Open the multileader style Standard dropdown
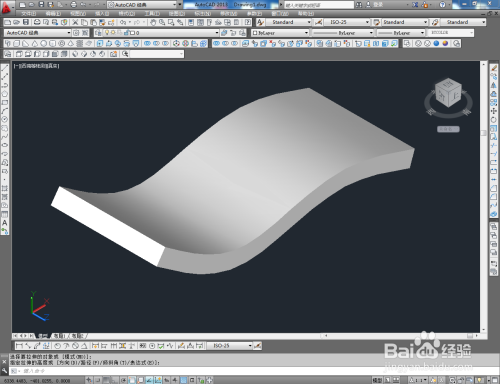This screenshot has height=384, width=500. tap(463, 22)
